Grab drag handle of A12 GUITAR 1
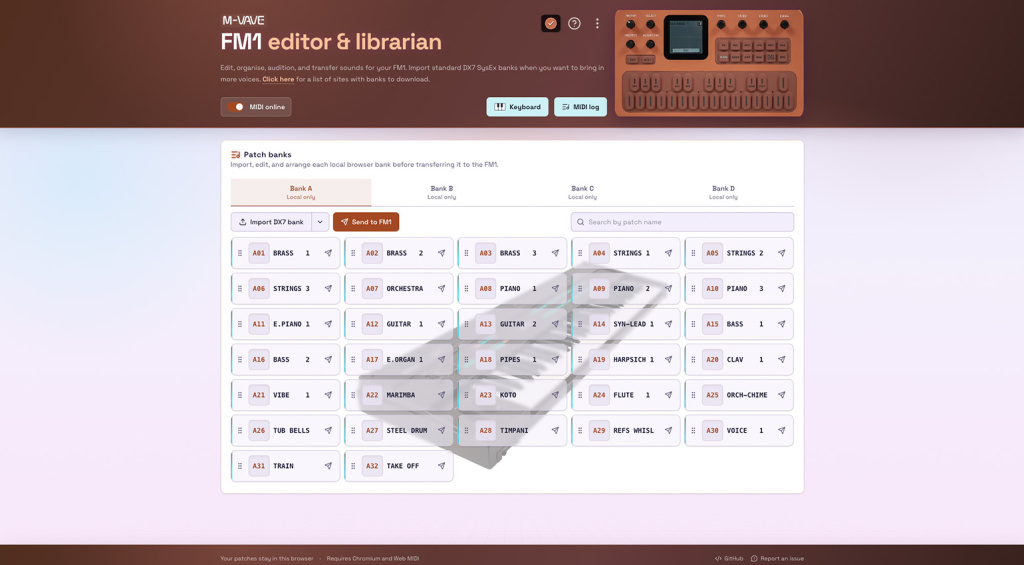This screenshot has height=565, width=1024. point(353,324)
